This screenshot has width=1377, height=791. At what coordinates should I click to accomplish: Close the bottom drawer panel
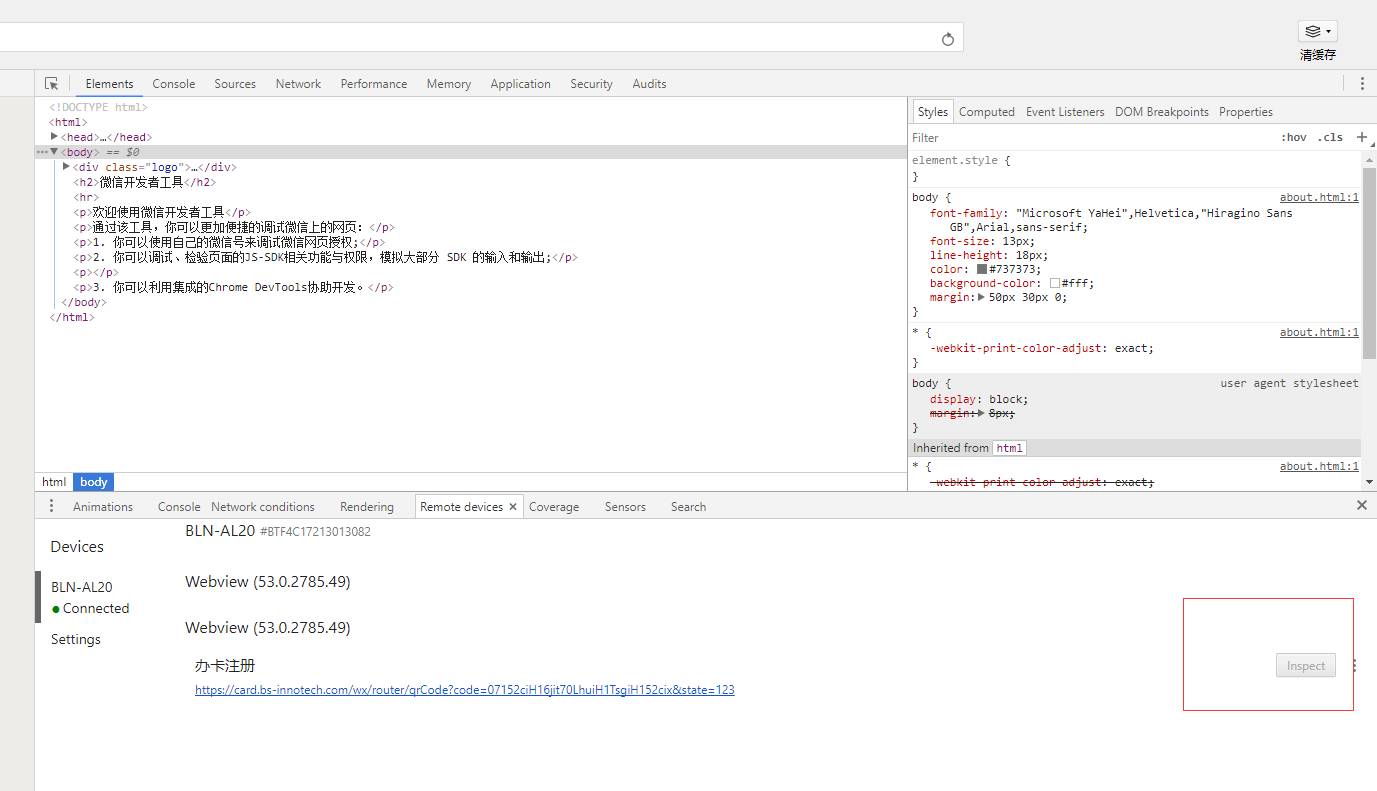[x=1361, y=506]
